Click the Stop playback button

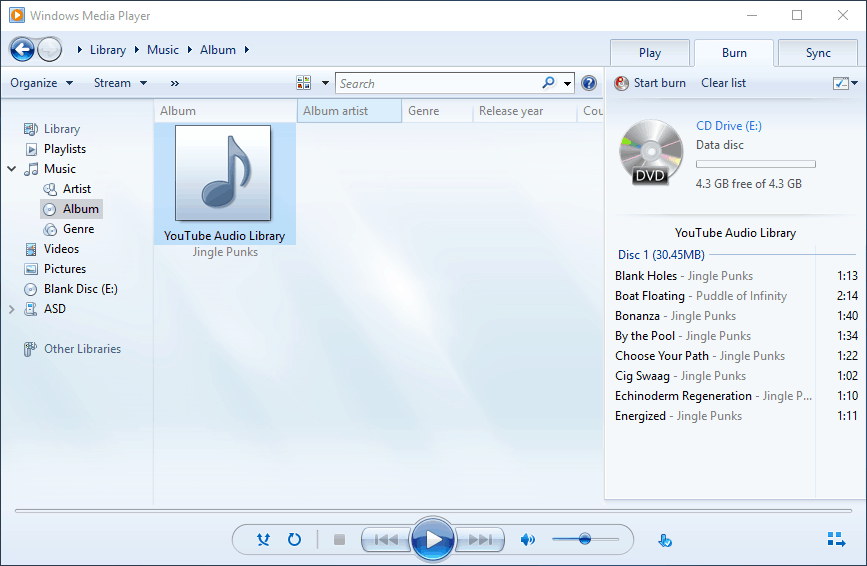click(x=340, y=539)
